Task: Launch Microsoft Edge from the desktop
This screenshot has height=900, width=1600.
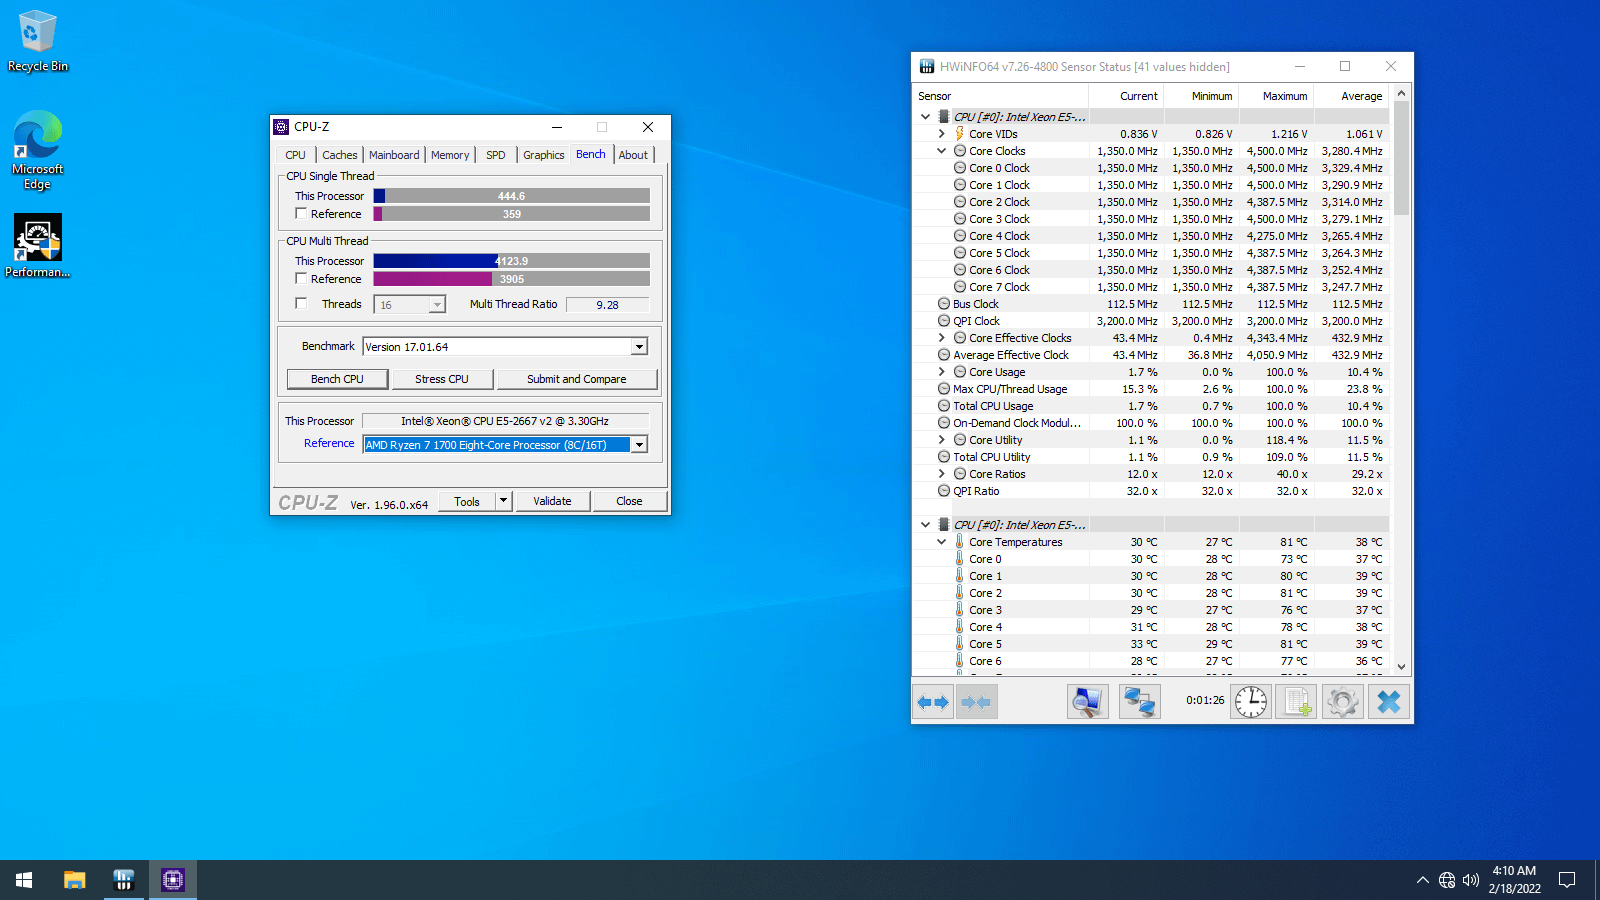Action: click(x=38, y=150)
